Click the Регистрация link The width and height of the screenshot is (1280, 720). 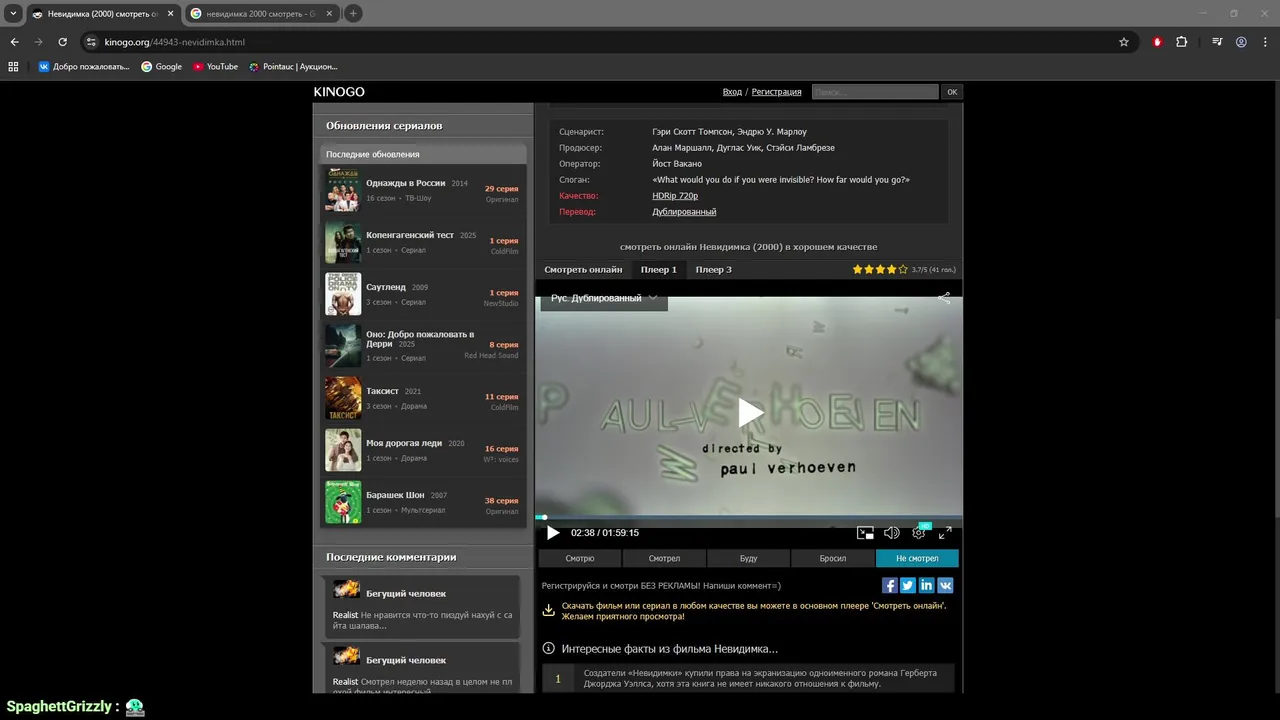click(x=776, y=92)
